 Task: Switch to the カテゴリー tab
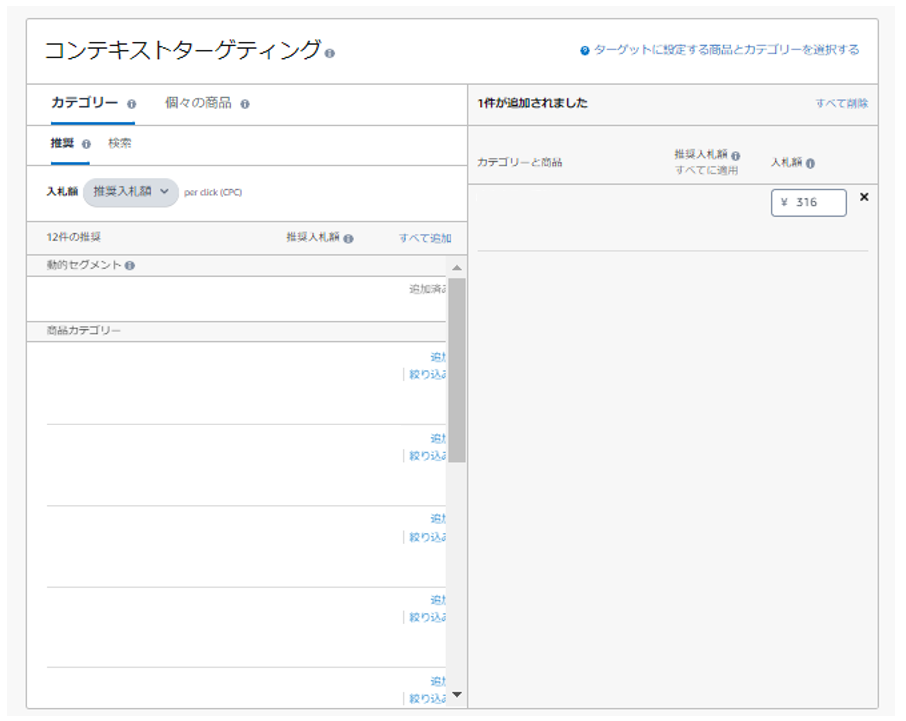84,103
